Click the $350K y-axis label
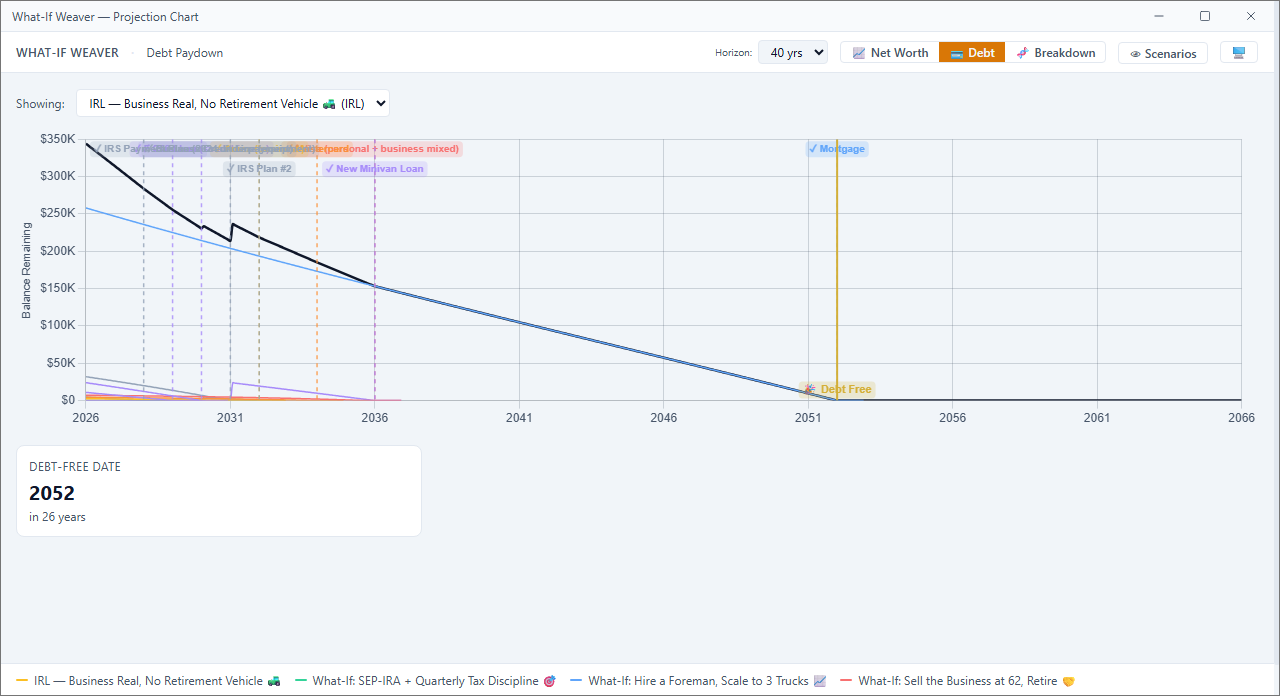This screenshot has height=696, width=1280. (58, 139)
